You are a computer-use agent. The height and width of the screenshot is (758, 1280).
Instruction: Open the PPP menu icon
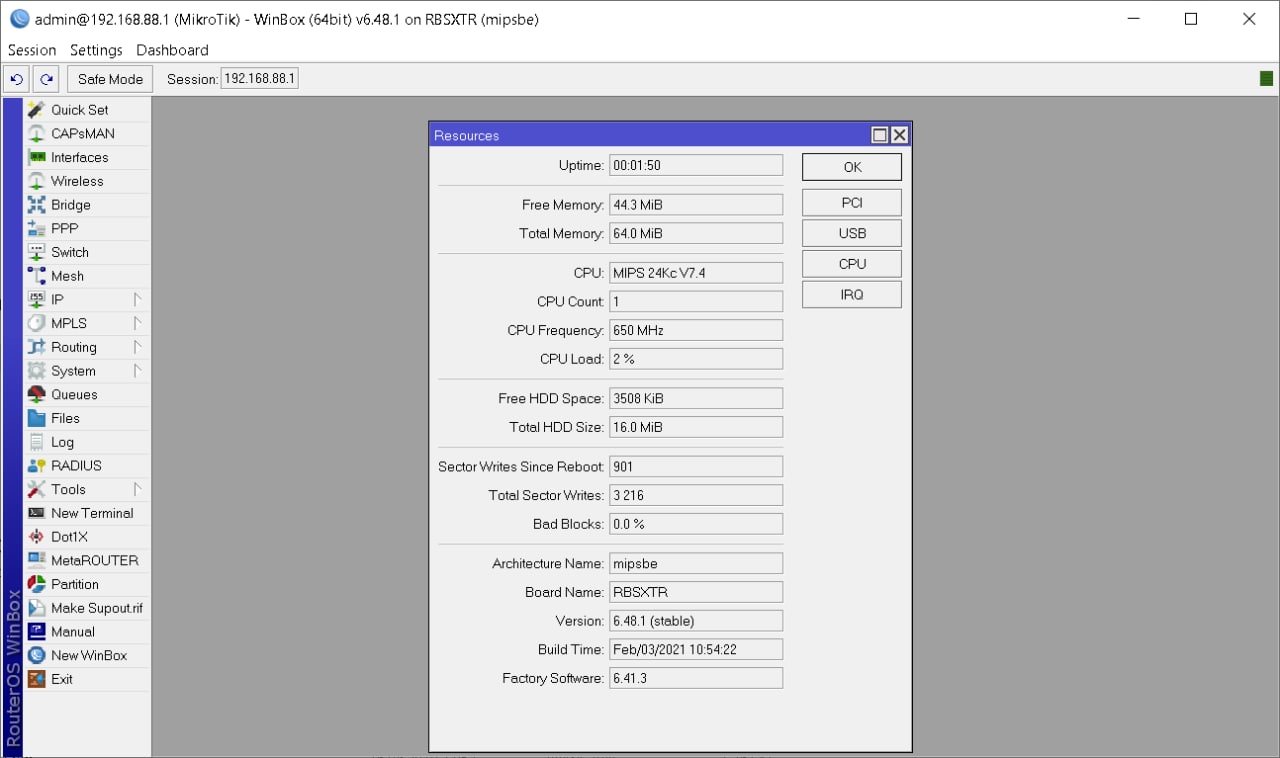pos(36,228)
